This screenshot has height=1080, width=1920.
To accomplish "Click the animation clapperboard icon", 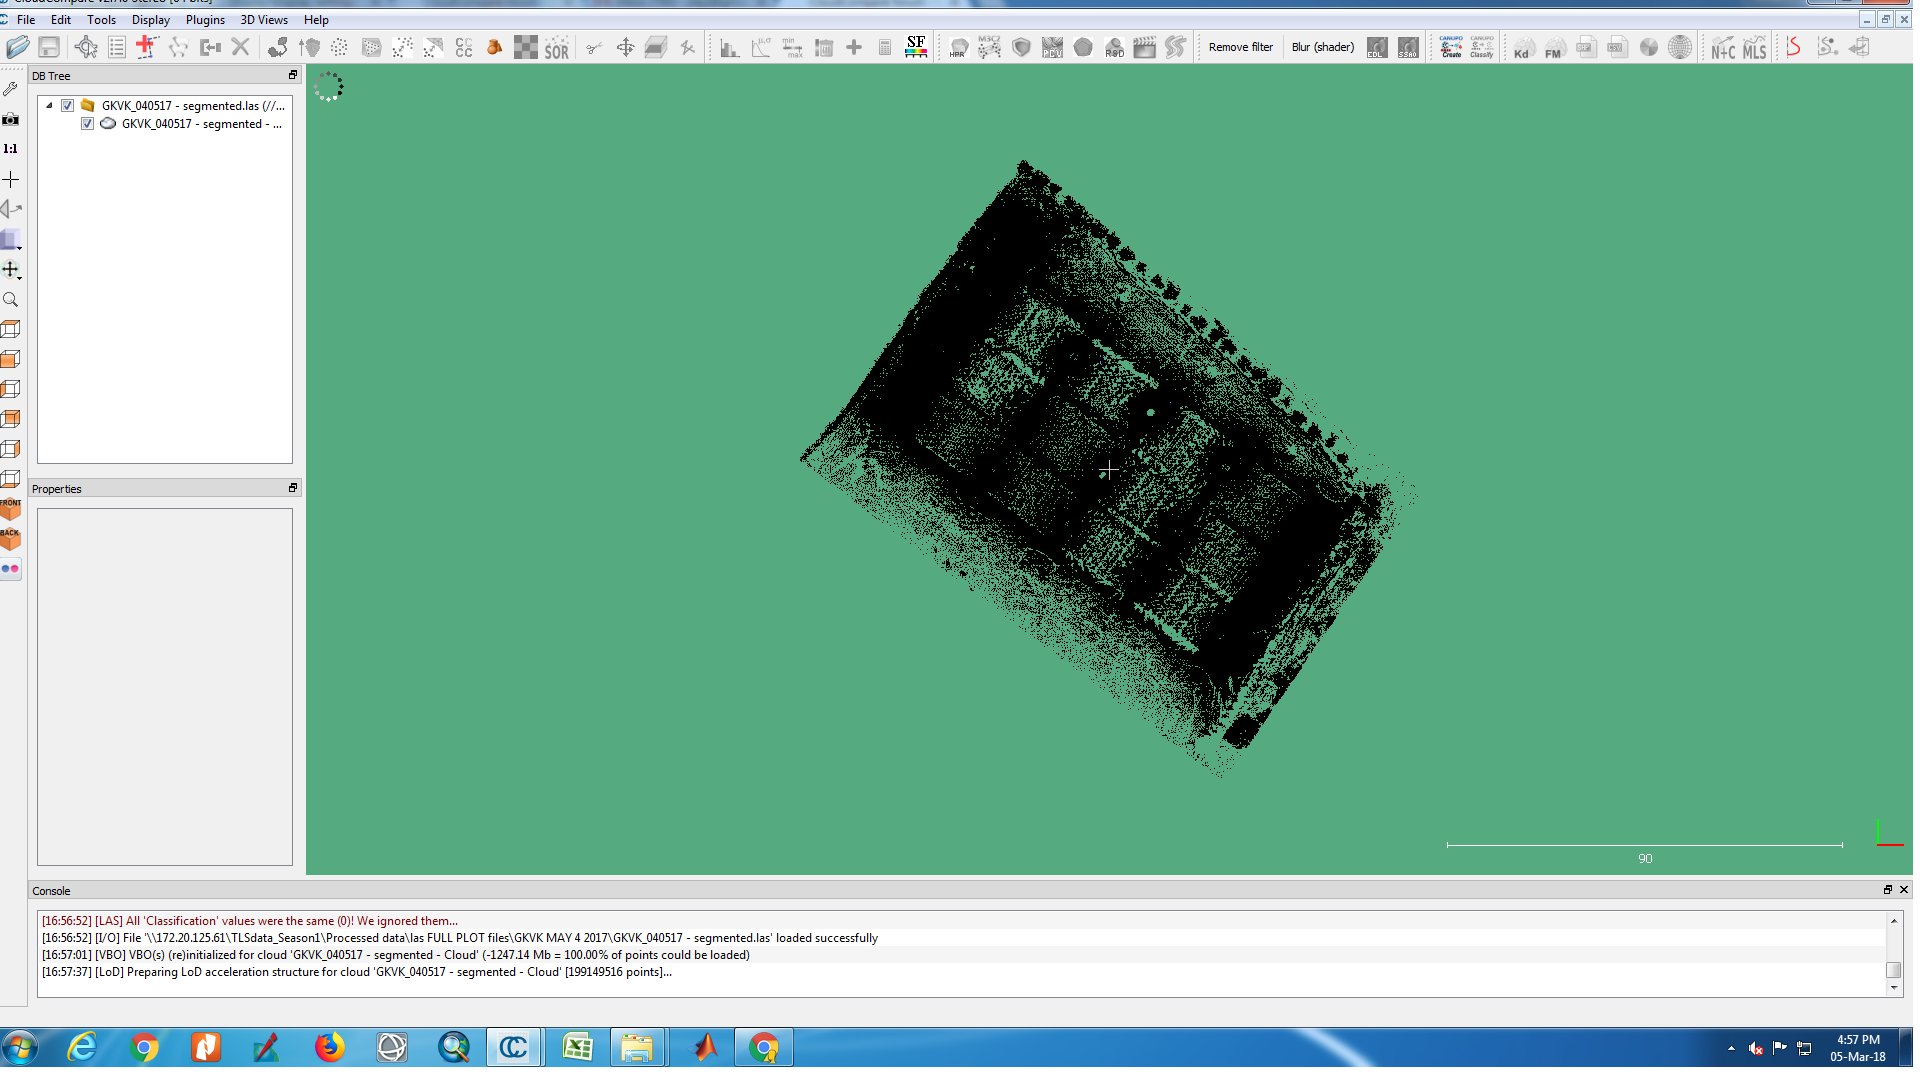I will 1145,47.
